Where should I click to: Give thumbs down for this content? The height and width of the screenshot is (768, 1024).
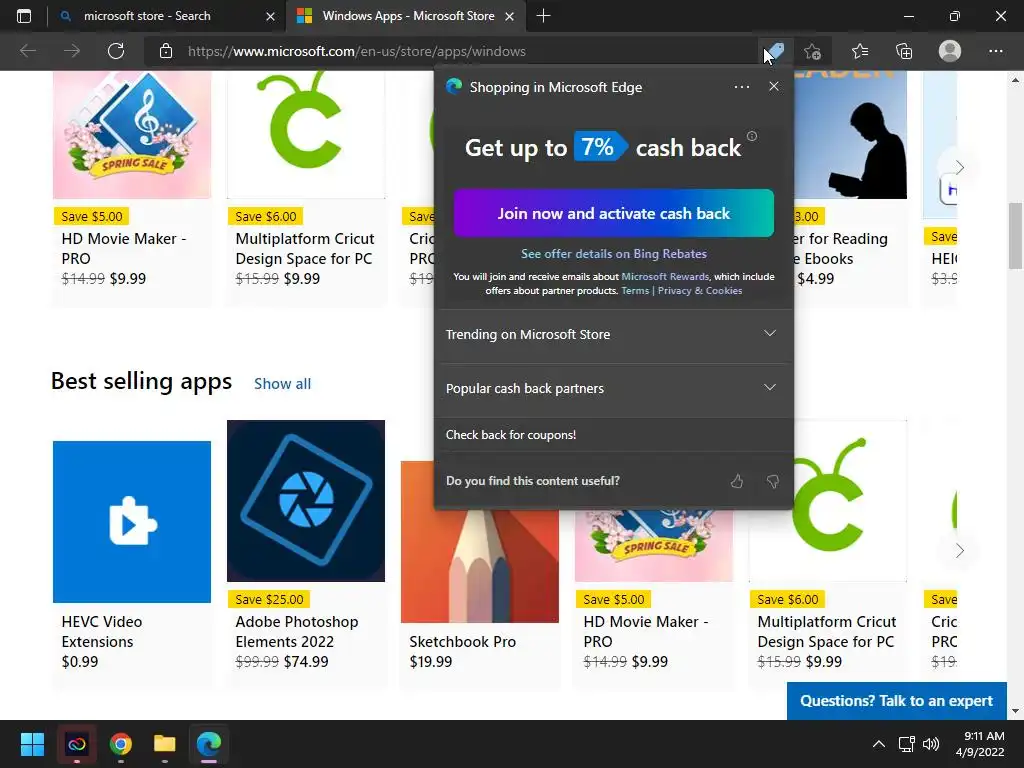point(773,481)
